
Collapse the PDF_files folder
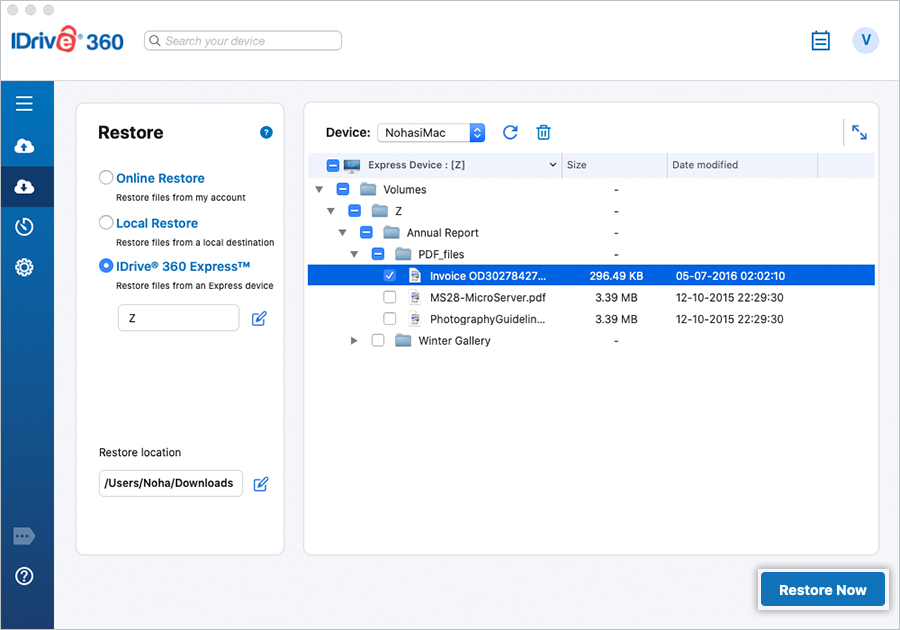[354, 255]
